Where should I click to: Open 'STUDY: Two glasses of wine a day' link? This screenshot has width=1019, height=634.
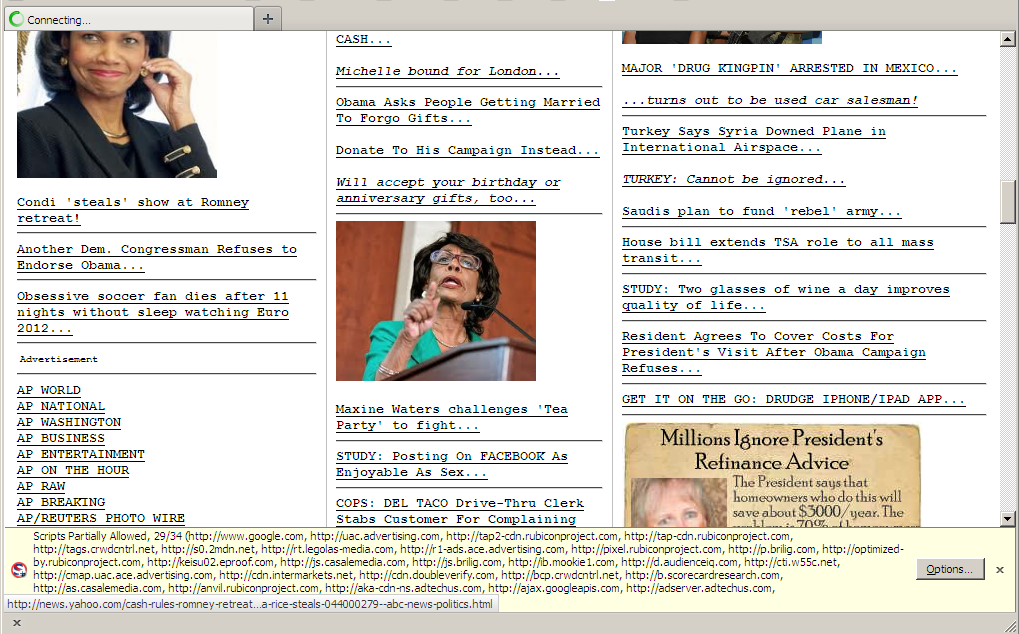tap(786, 297)
